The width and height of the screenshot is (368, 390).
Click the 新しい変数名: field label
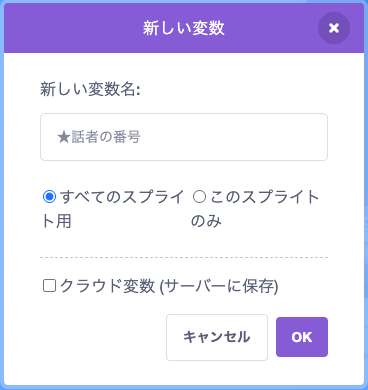click(90, 89)
